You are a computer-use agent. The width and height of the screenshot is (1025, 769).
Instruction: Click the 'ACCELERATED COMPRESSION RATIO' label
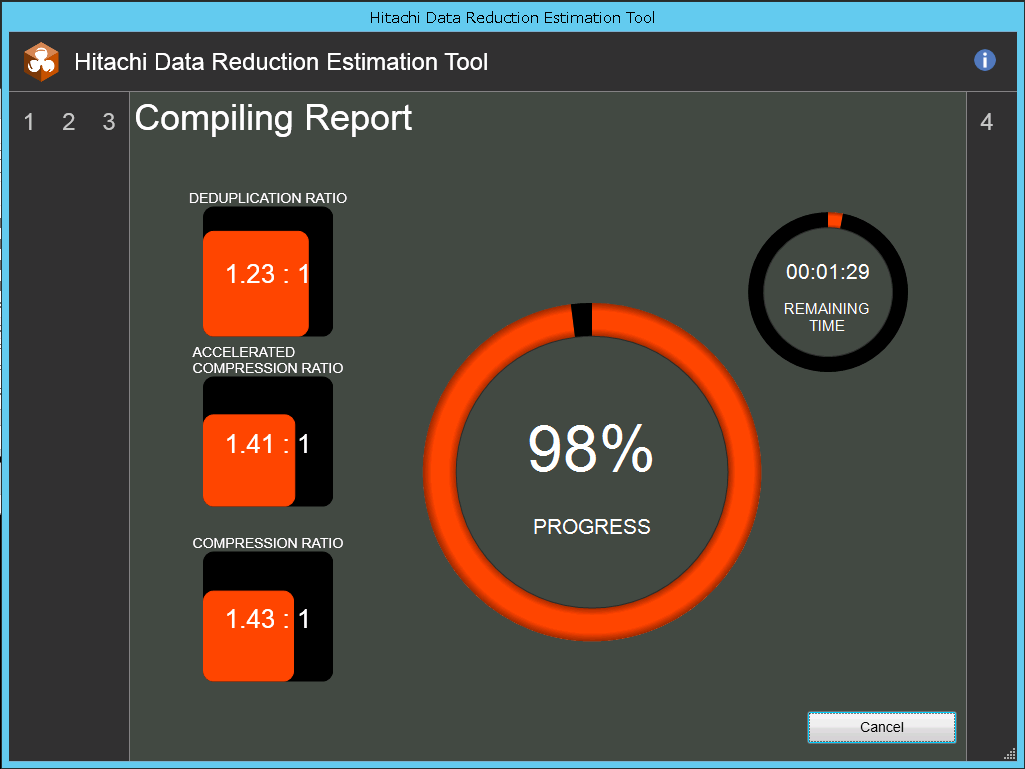[267, 360]
